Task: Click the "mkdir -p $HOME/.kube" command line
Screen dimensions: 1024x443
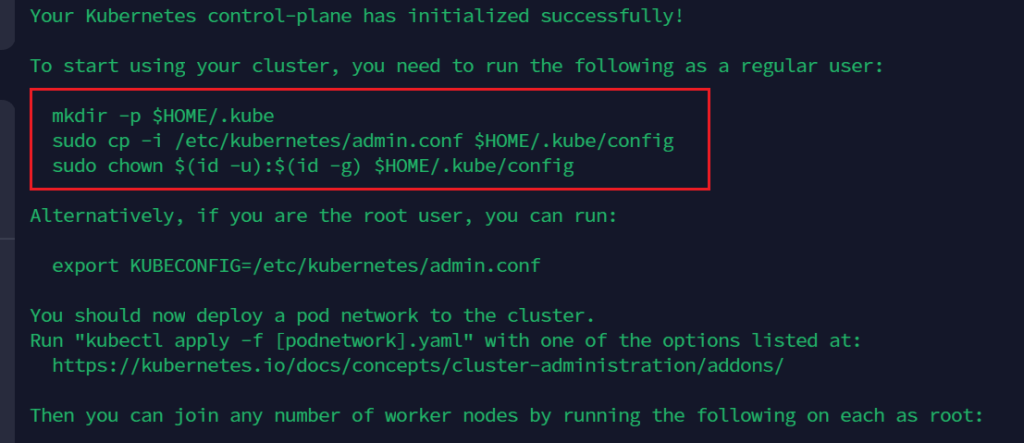Action: pyautogui.click(x=156, y=116)
